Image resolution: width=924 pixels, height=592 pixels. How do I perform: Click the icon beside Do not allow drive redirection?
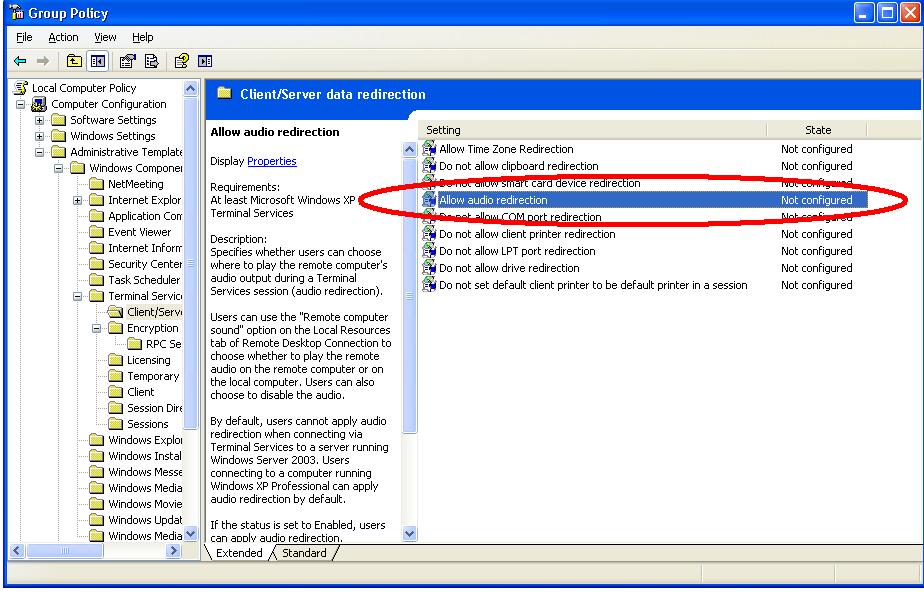[429, 268]
